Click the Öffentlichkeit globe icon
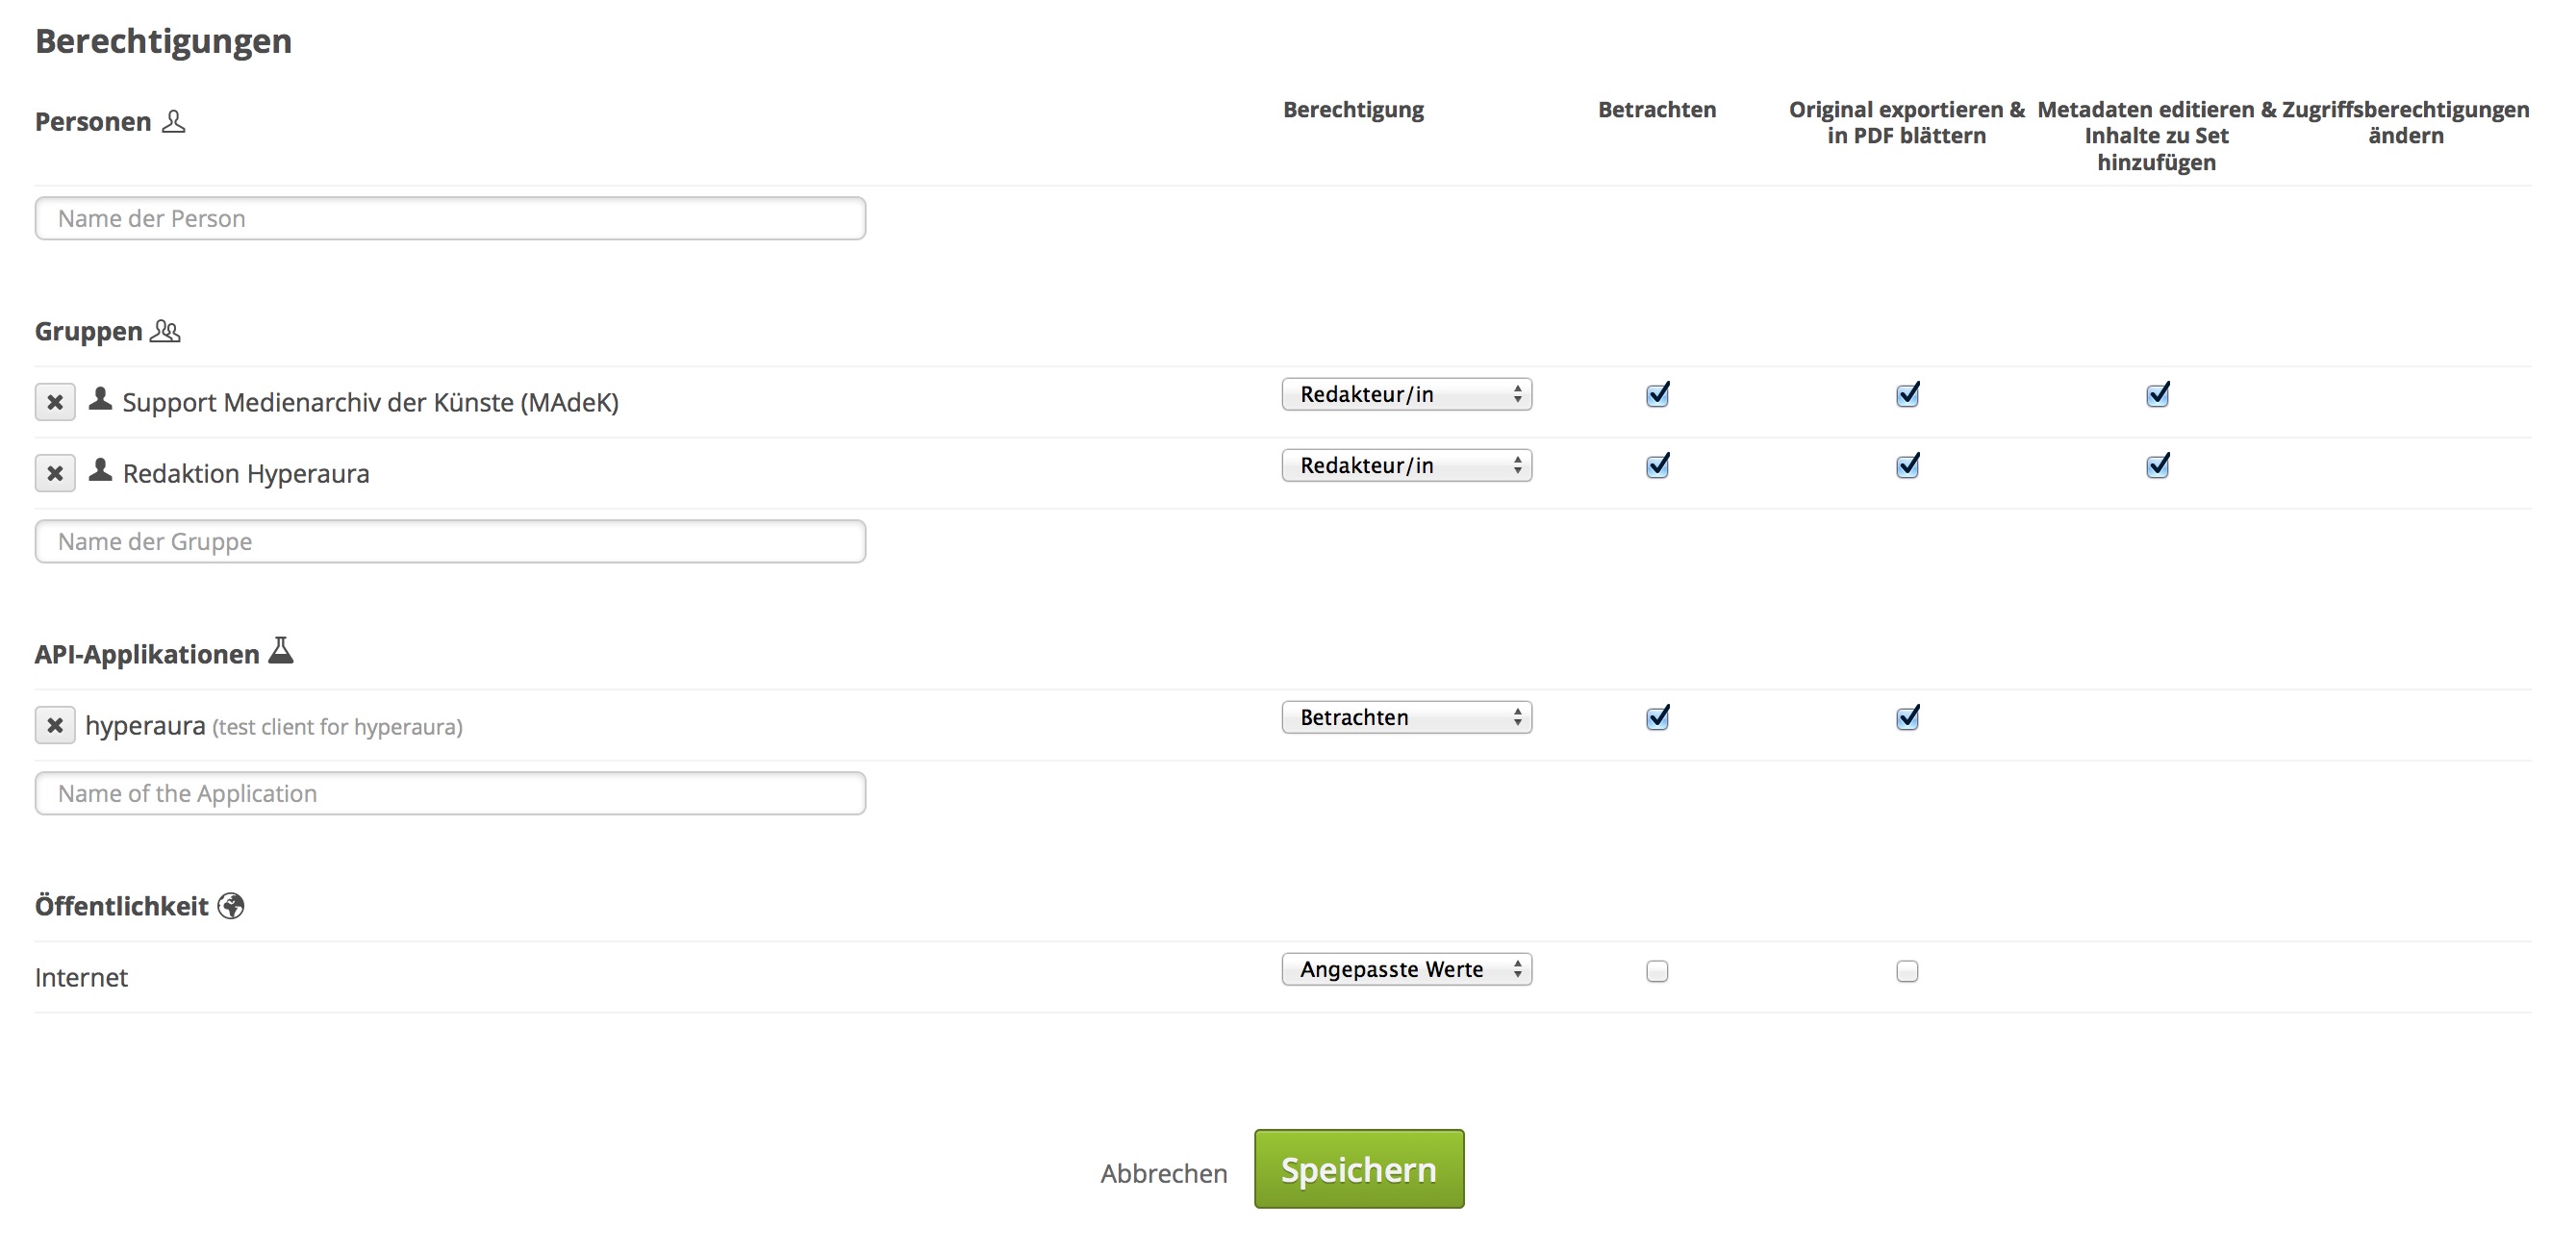2576x1252 pixels. tap(231, 906)
